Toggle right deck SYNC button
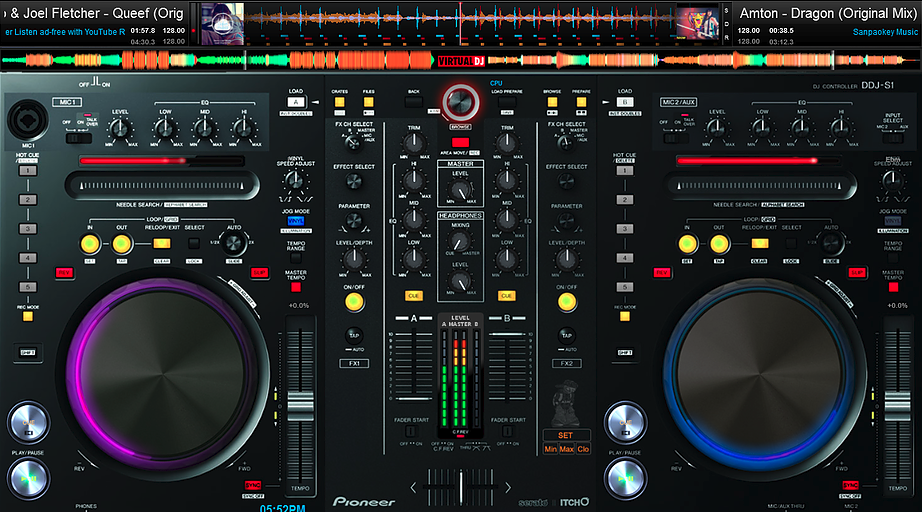The width and height of the screenshot is (922, 512). pos(850,486)
